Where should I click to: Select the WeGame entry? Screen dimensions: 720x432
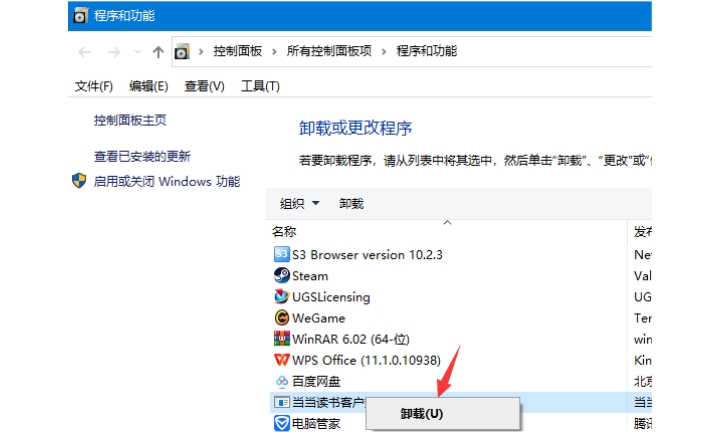pyautogui.click(x=319, y=318)
